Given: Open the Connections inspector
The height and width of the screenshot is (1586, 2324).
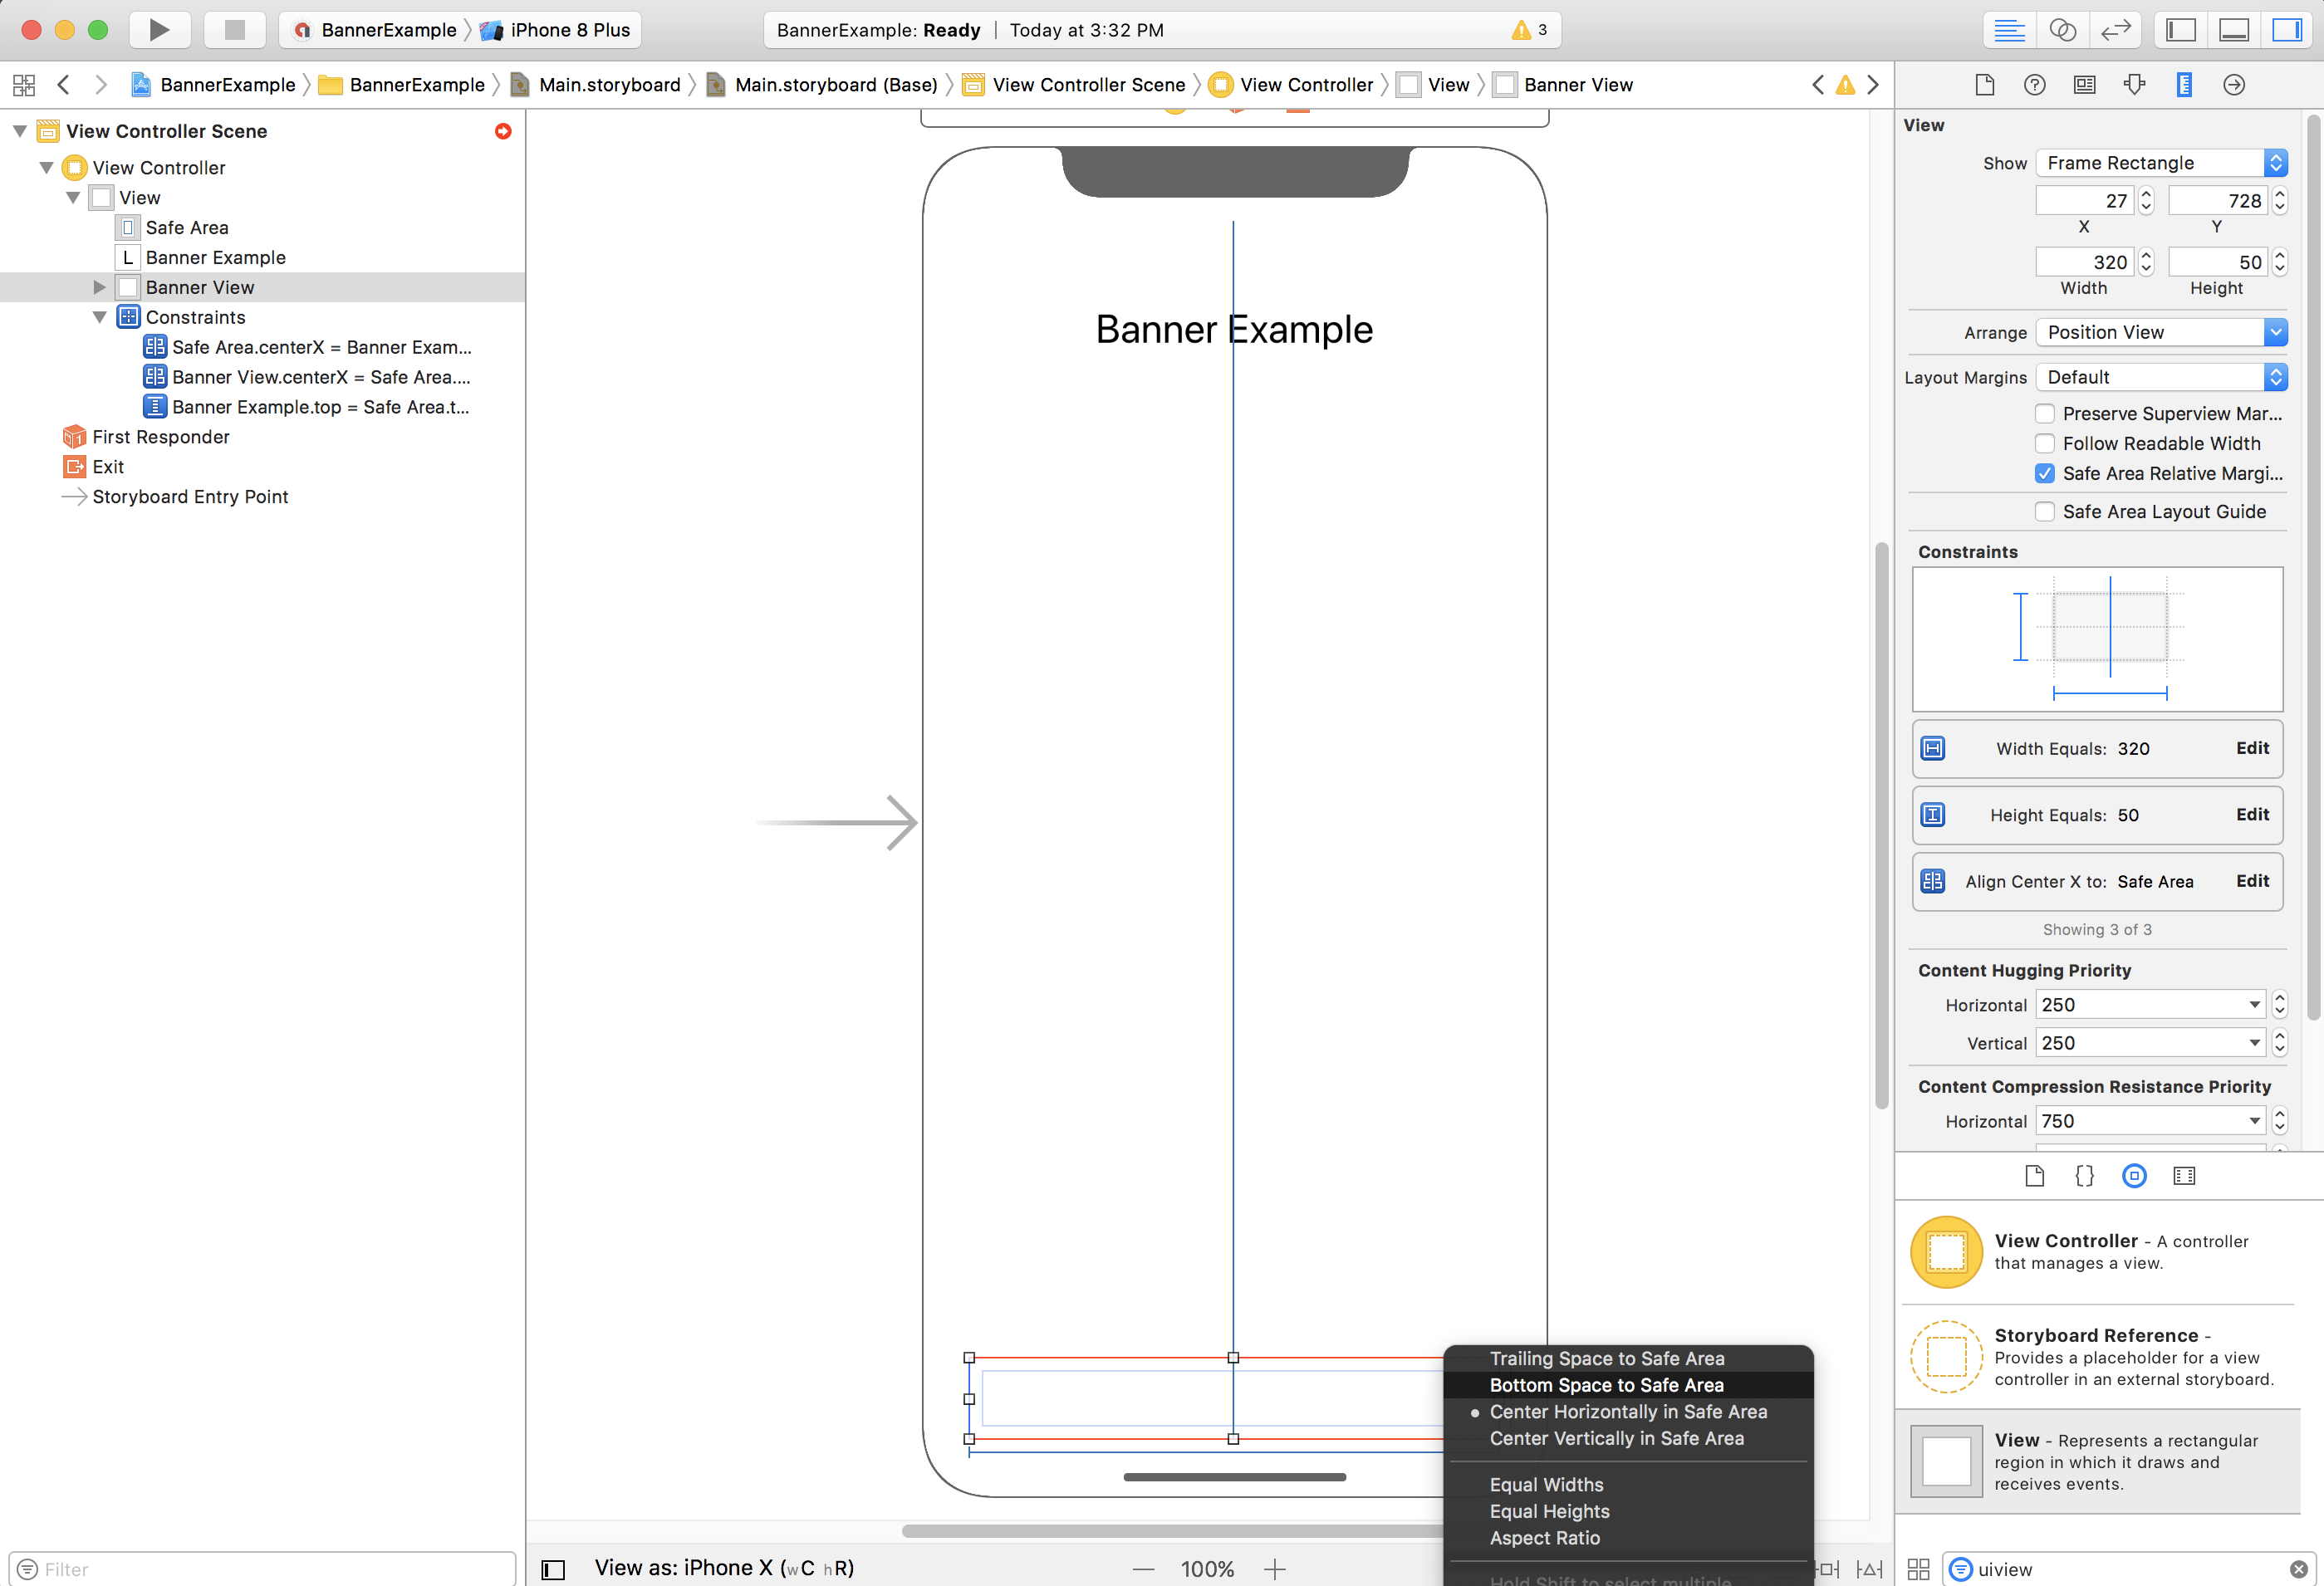Looking at the screenshot, I should coord(2233,85).
